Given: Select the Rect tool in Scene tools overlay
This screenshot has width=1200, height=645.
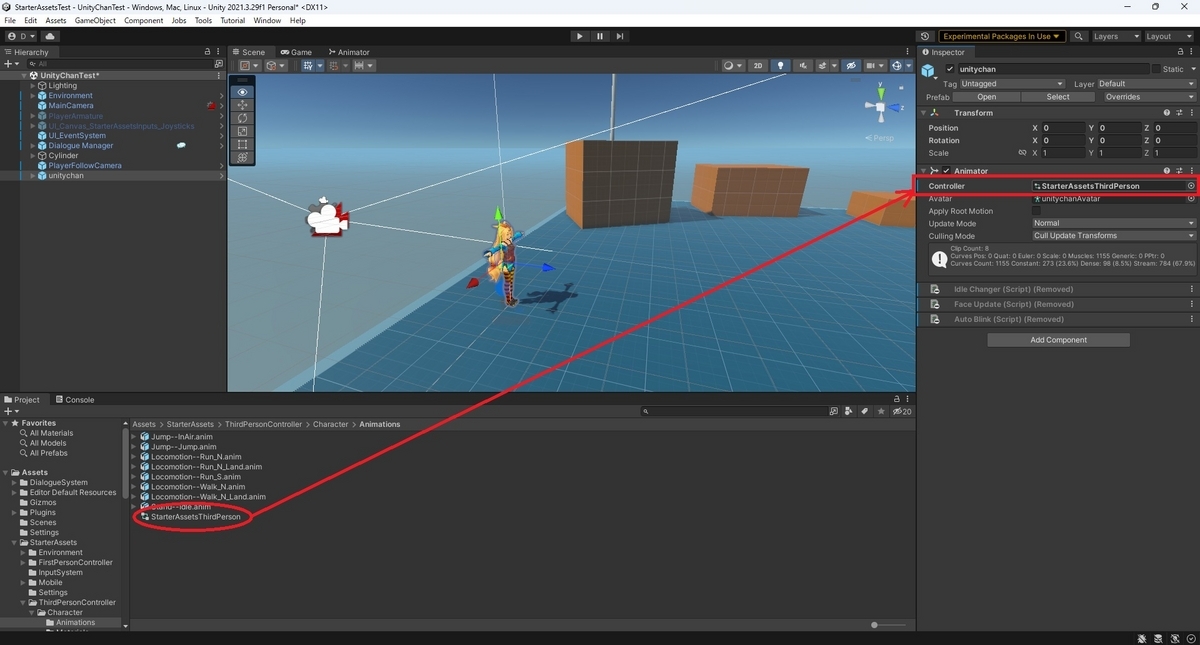Looking at the screenshot, I should click(x=242, y=144).
